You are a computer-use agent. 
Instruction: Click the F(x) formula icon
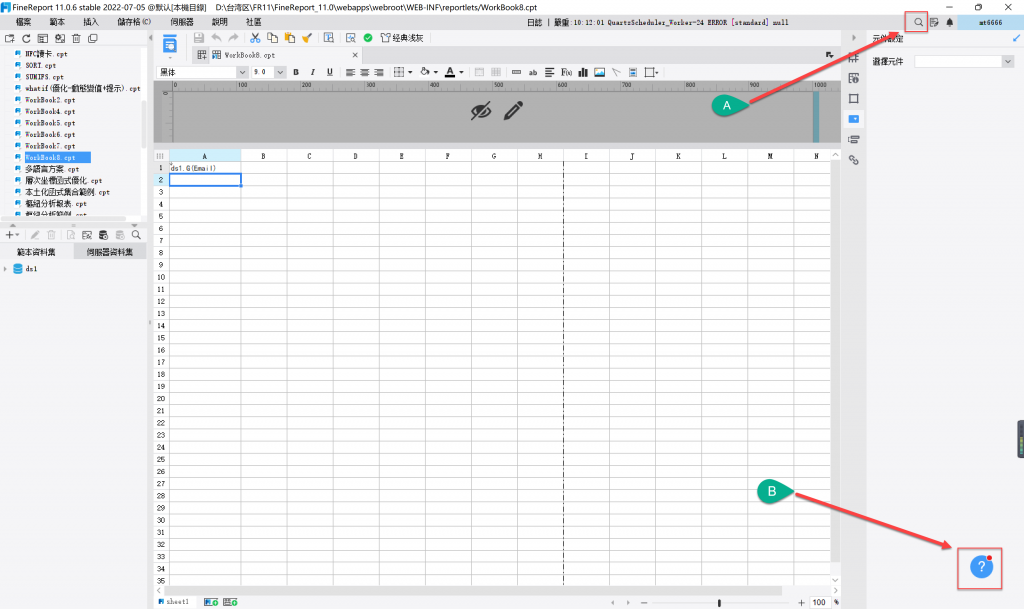(566, 72)
